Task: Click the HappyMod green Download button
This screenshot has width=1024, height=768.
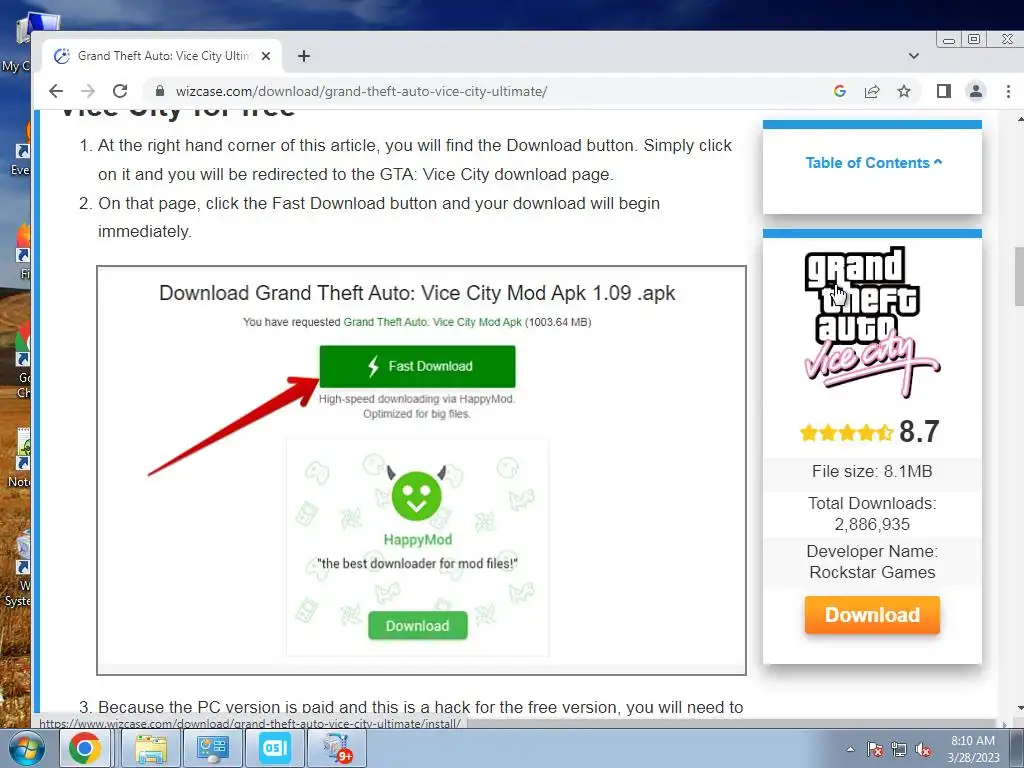Action: 417,626
